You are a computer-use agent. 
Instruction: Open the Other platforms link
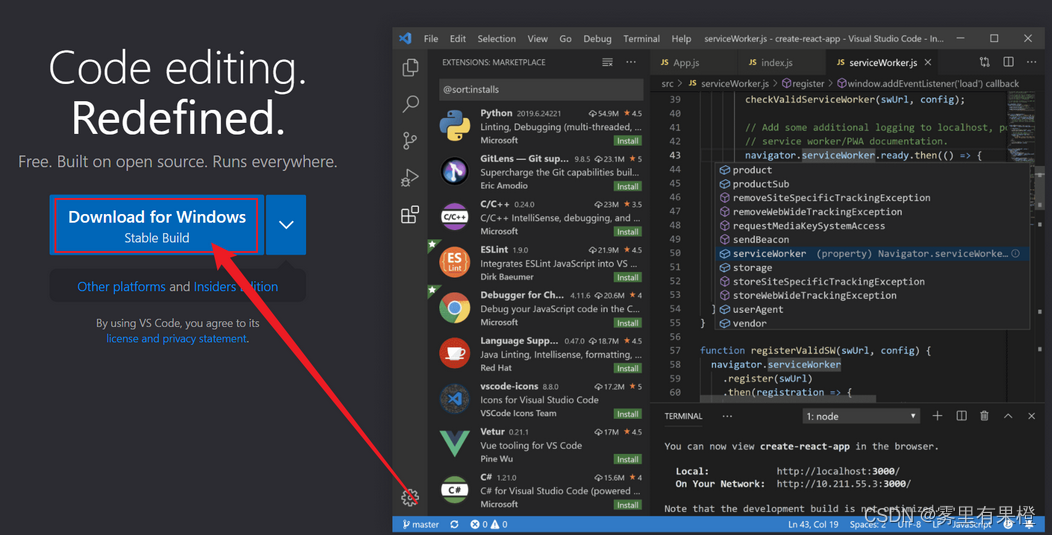coord(121,287)
